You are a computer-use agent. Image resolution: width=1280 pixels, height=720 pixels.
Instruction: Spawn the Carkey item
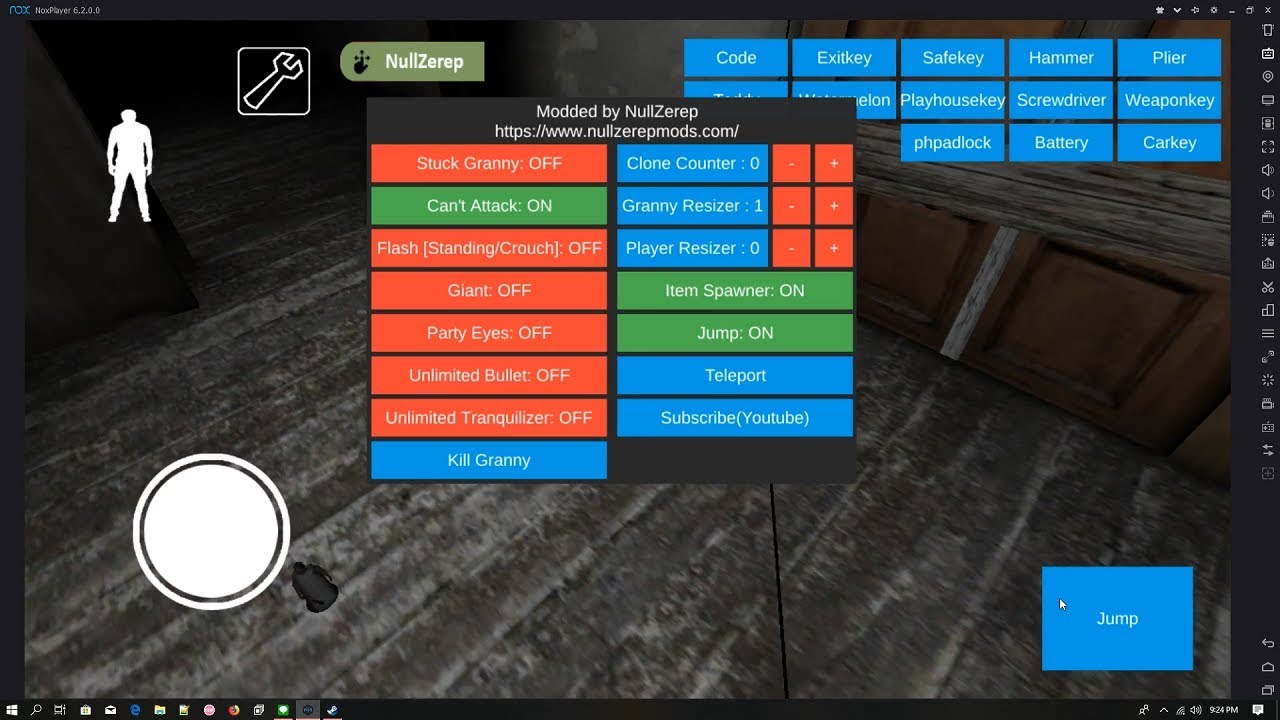tap(1169, 143)
